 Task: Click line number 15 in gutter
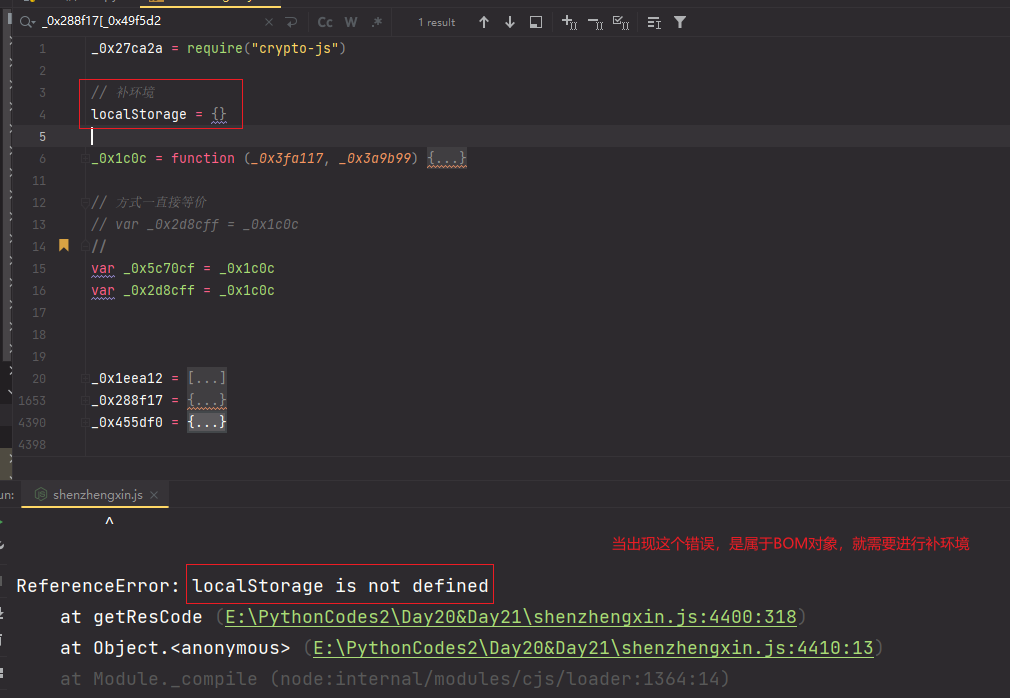[x=39, y=269]
